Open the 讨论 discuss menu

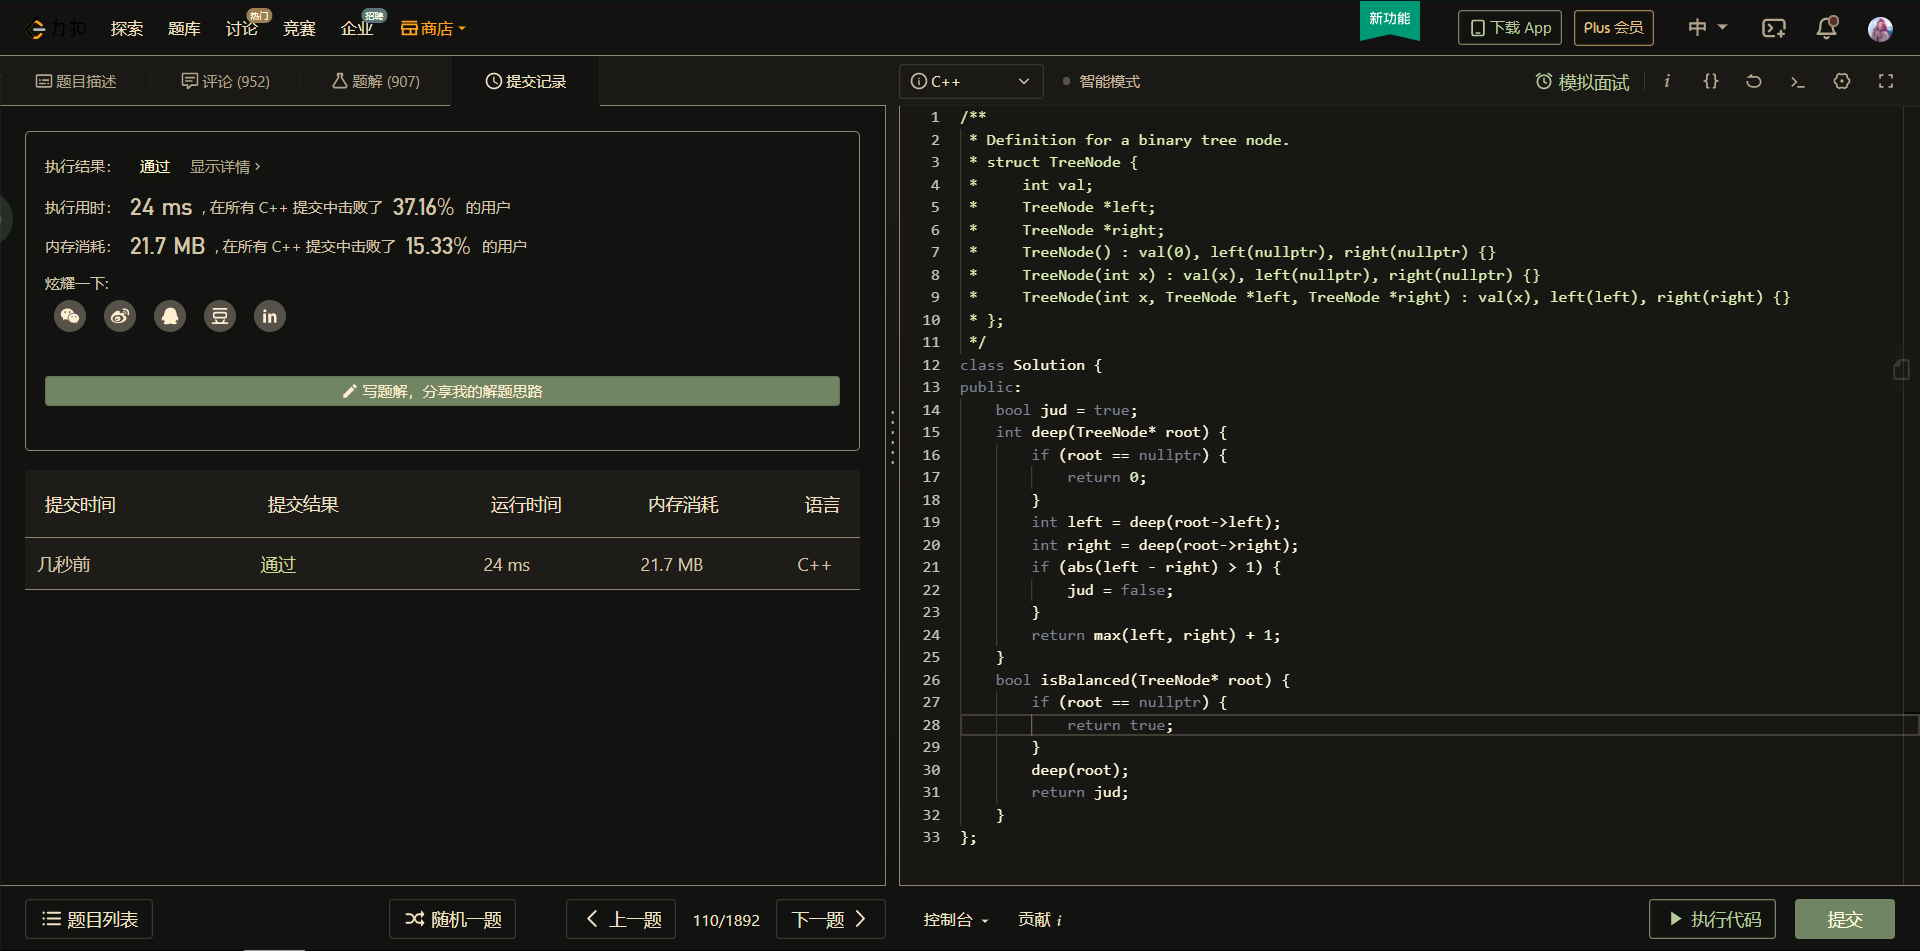click(242, 28)
